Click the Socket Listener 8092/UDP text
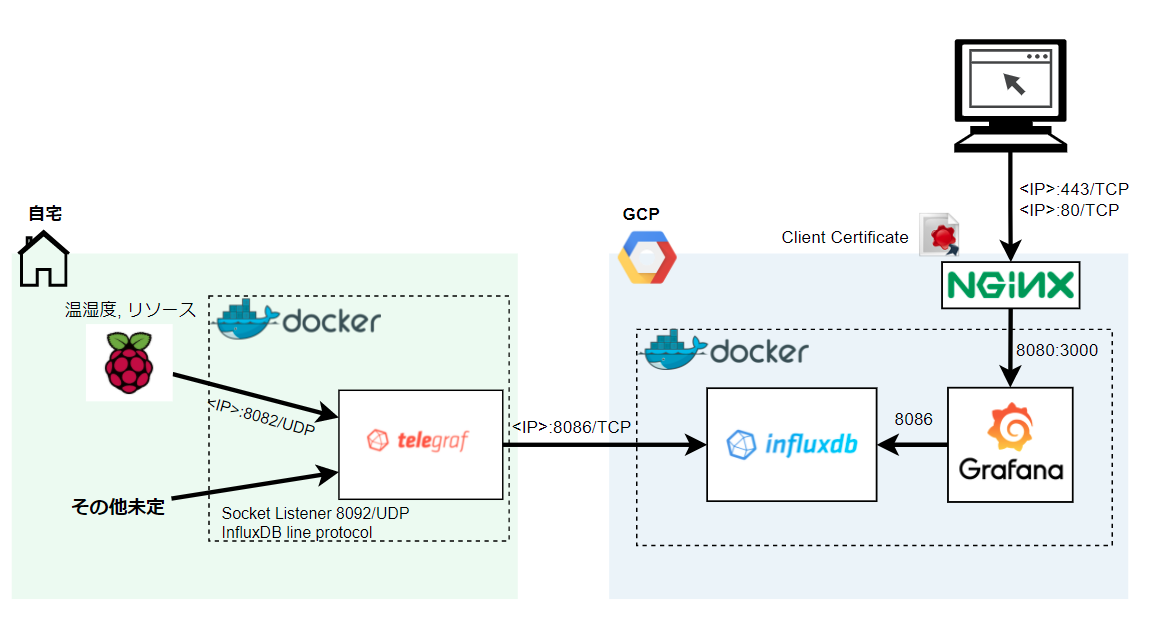 coord(315,513)
